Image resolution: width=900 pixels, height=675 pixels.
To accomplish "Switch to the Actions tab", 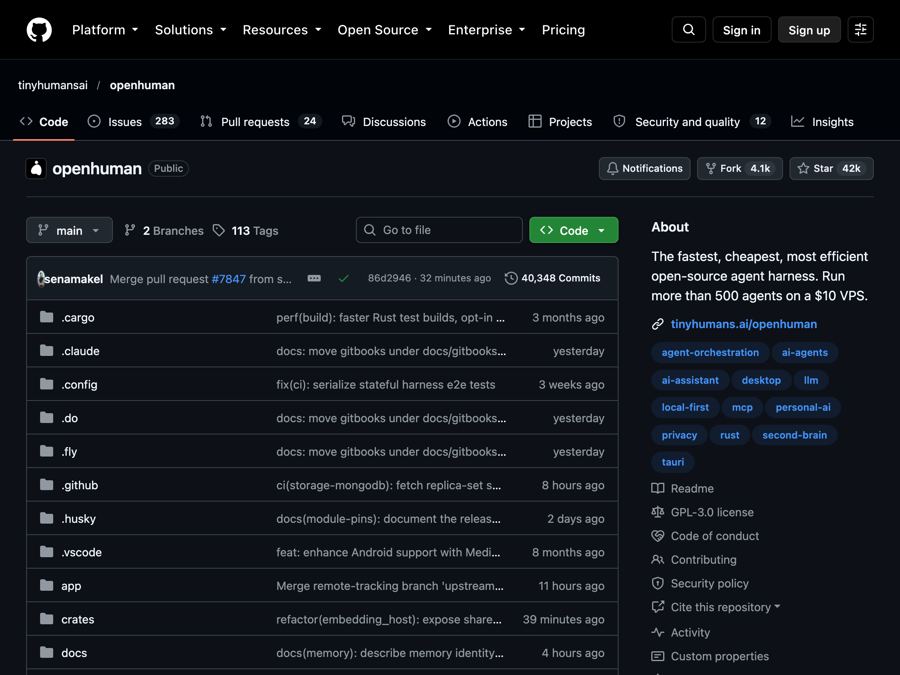I will tap(478, 122).
